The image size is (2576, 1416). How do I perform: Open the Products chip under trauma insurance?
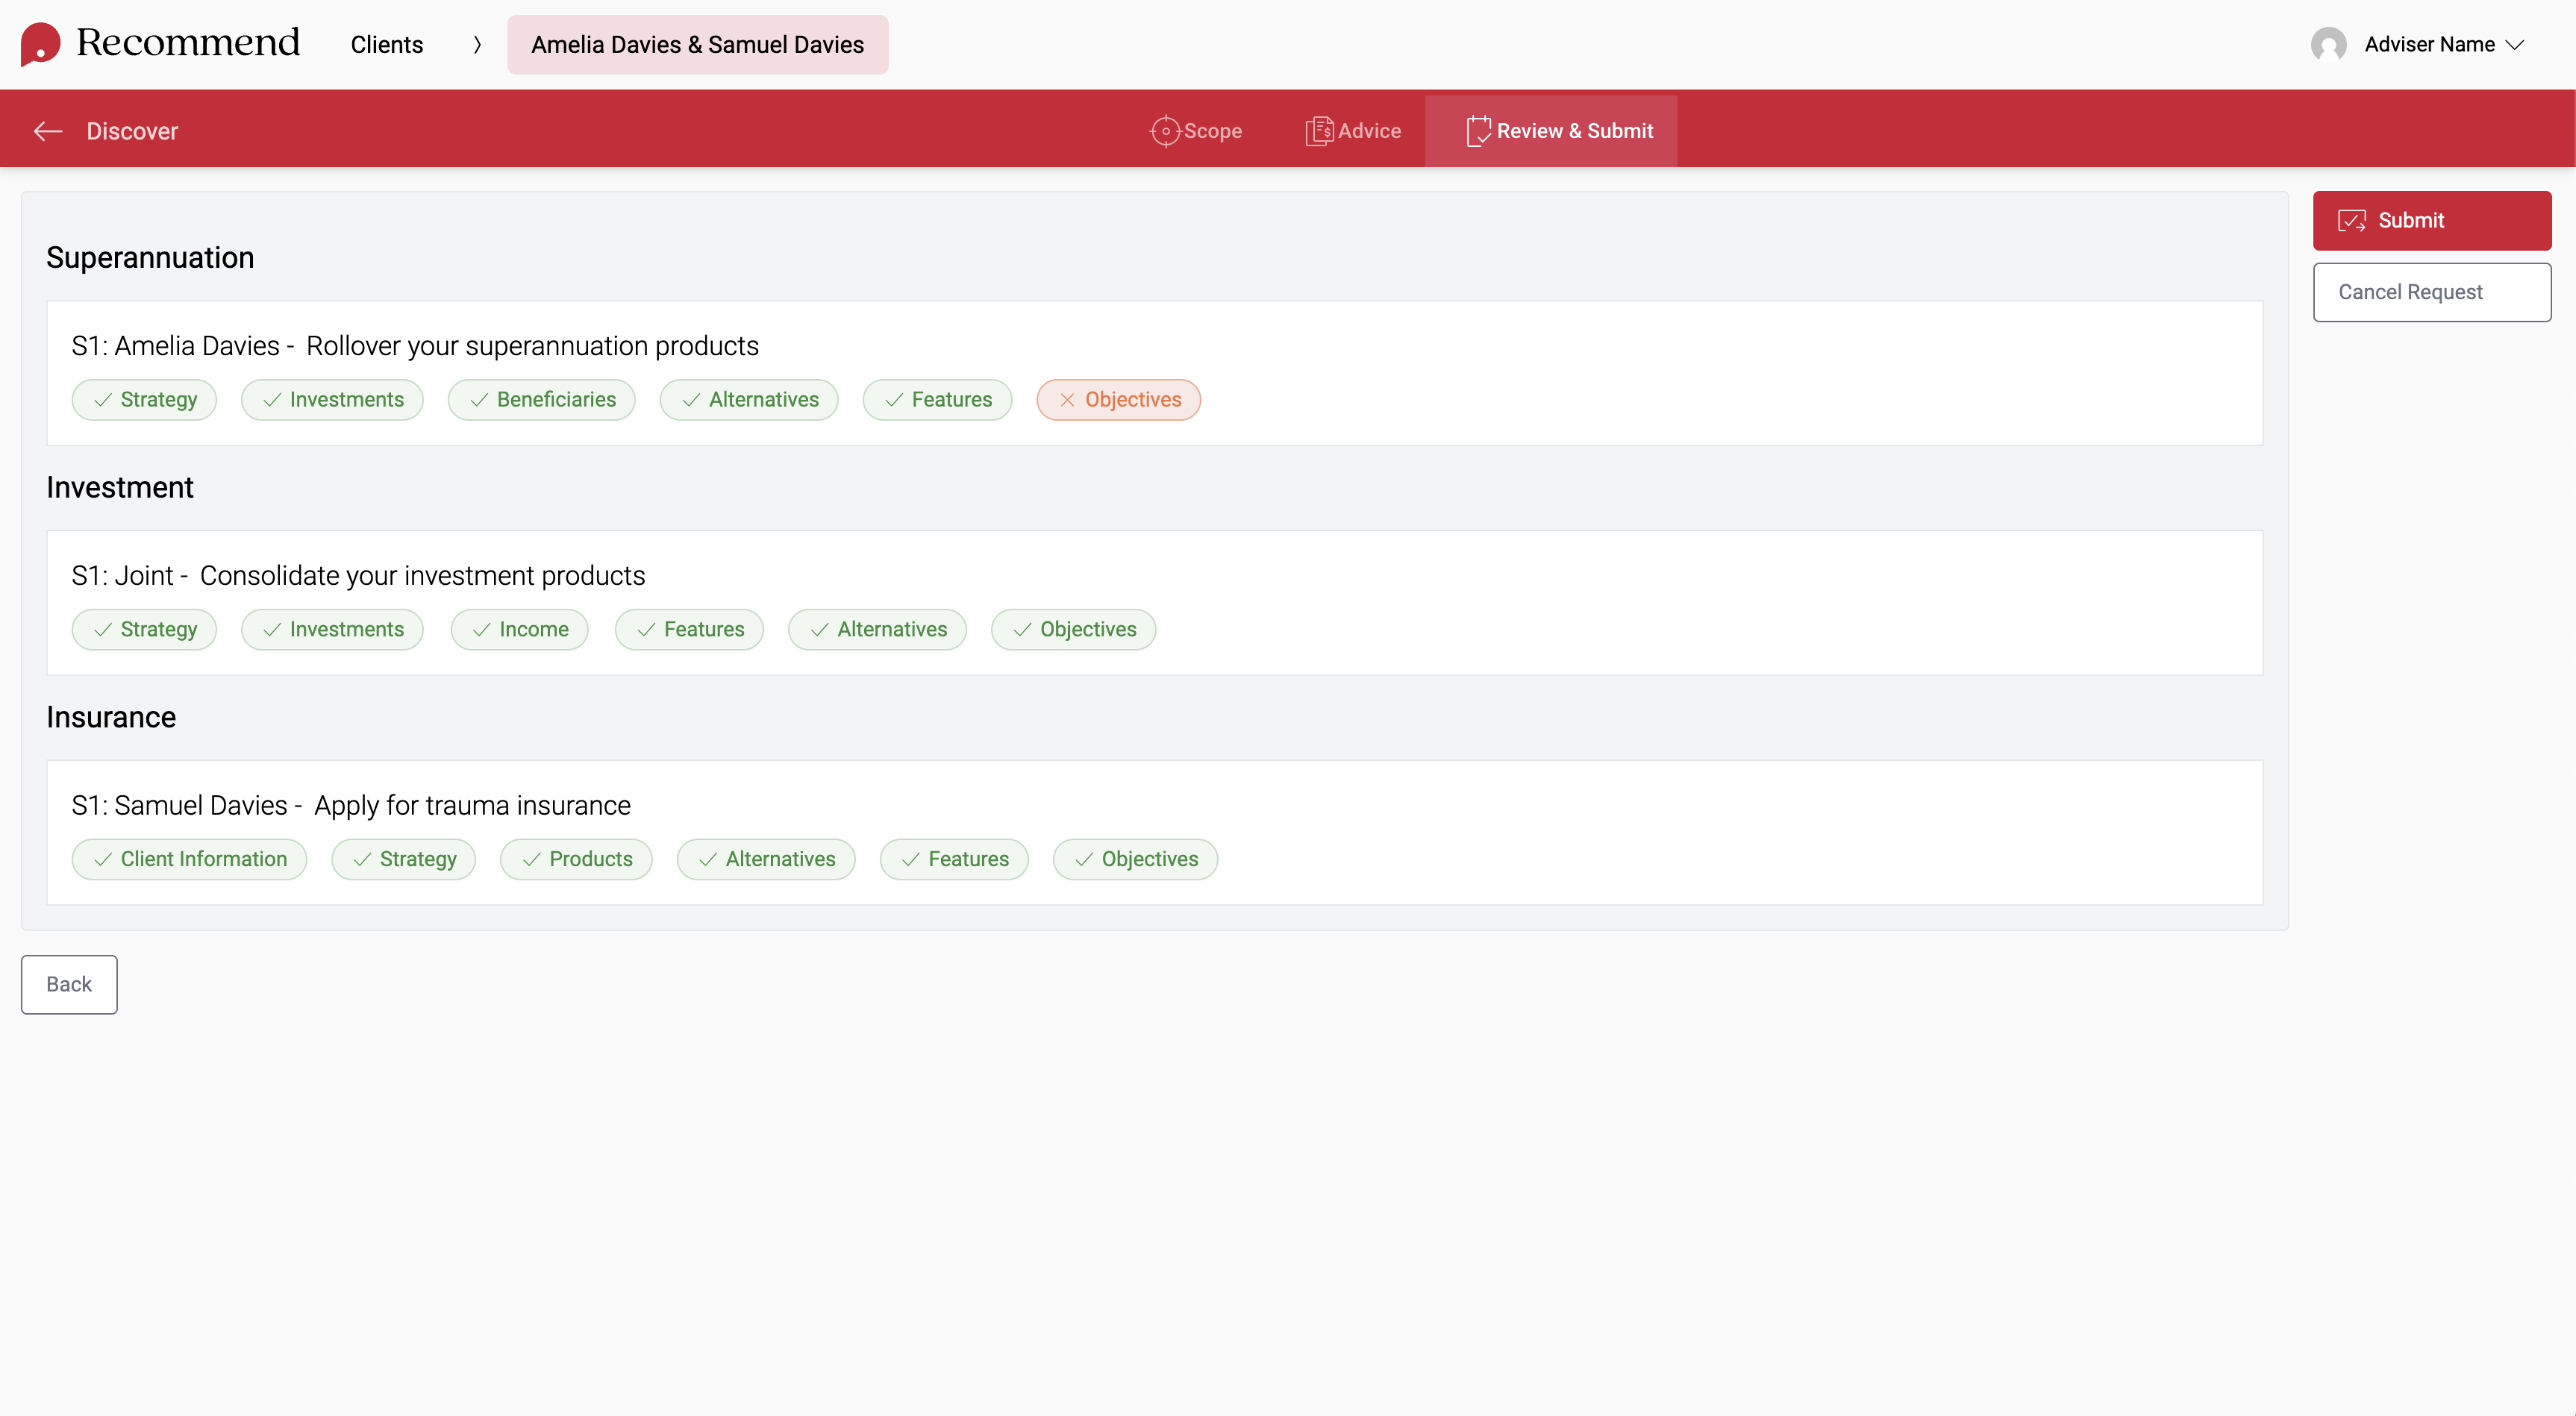576,860
